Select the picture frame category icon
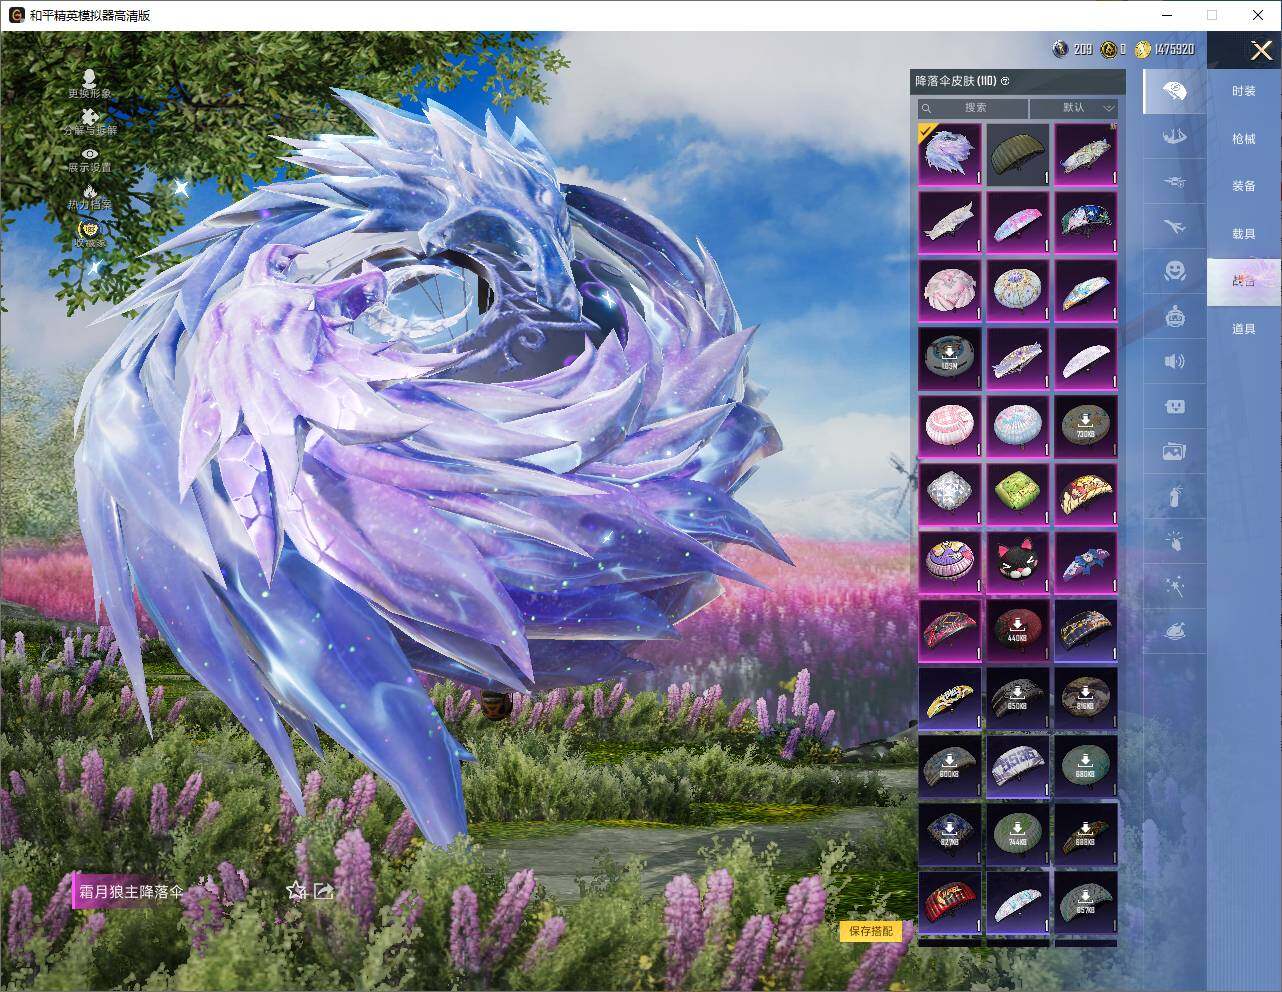The image size is (1282, 992). (x=1174, y=451)
